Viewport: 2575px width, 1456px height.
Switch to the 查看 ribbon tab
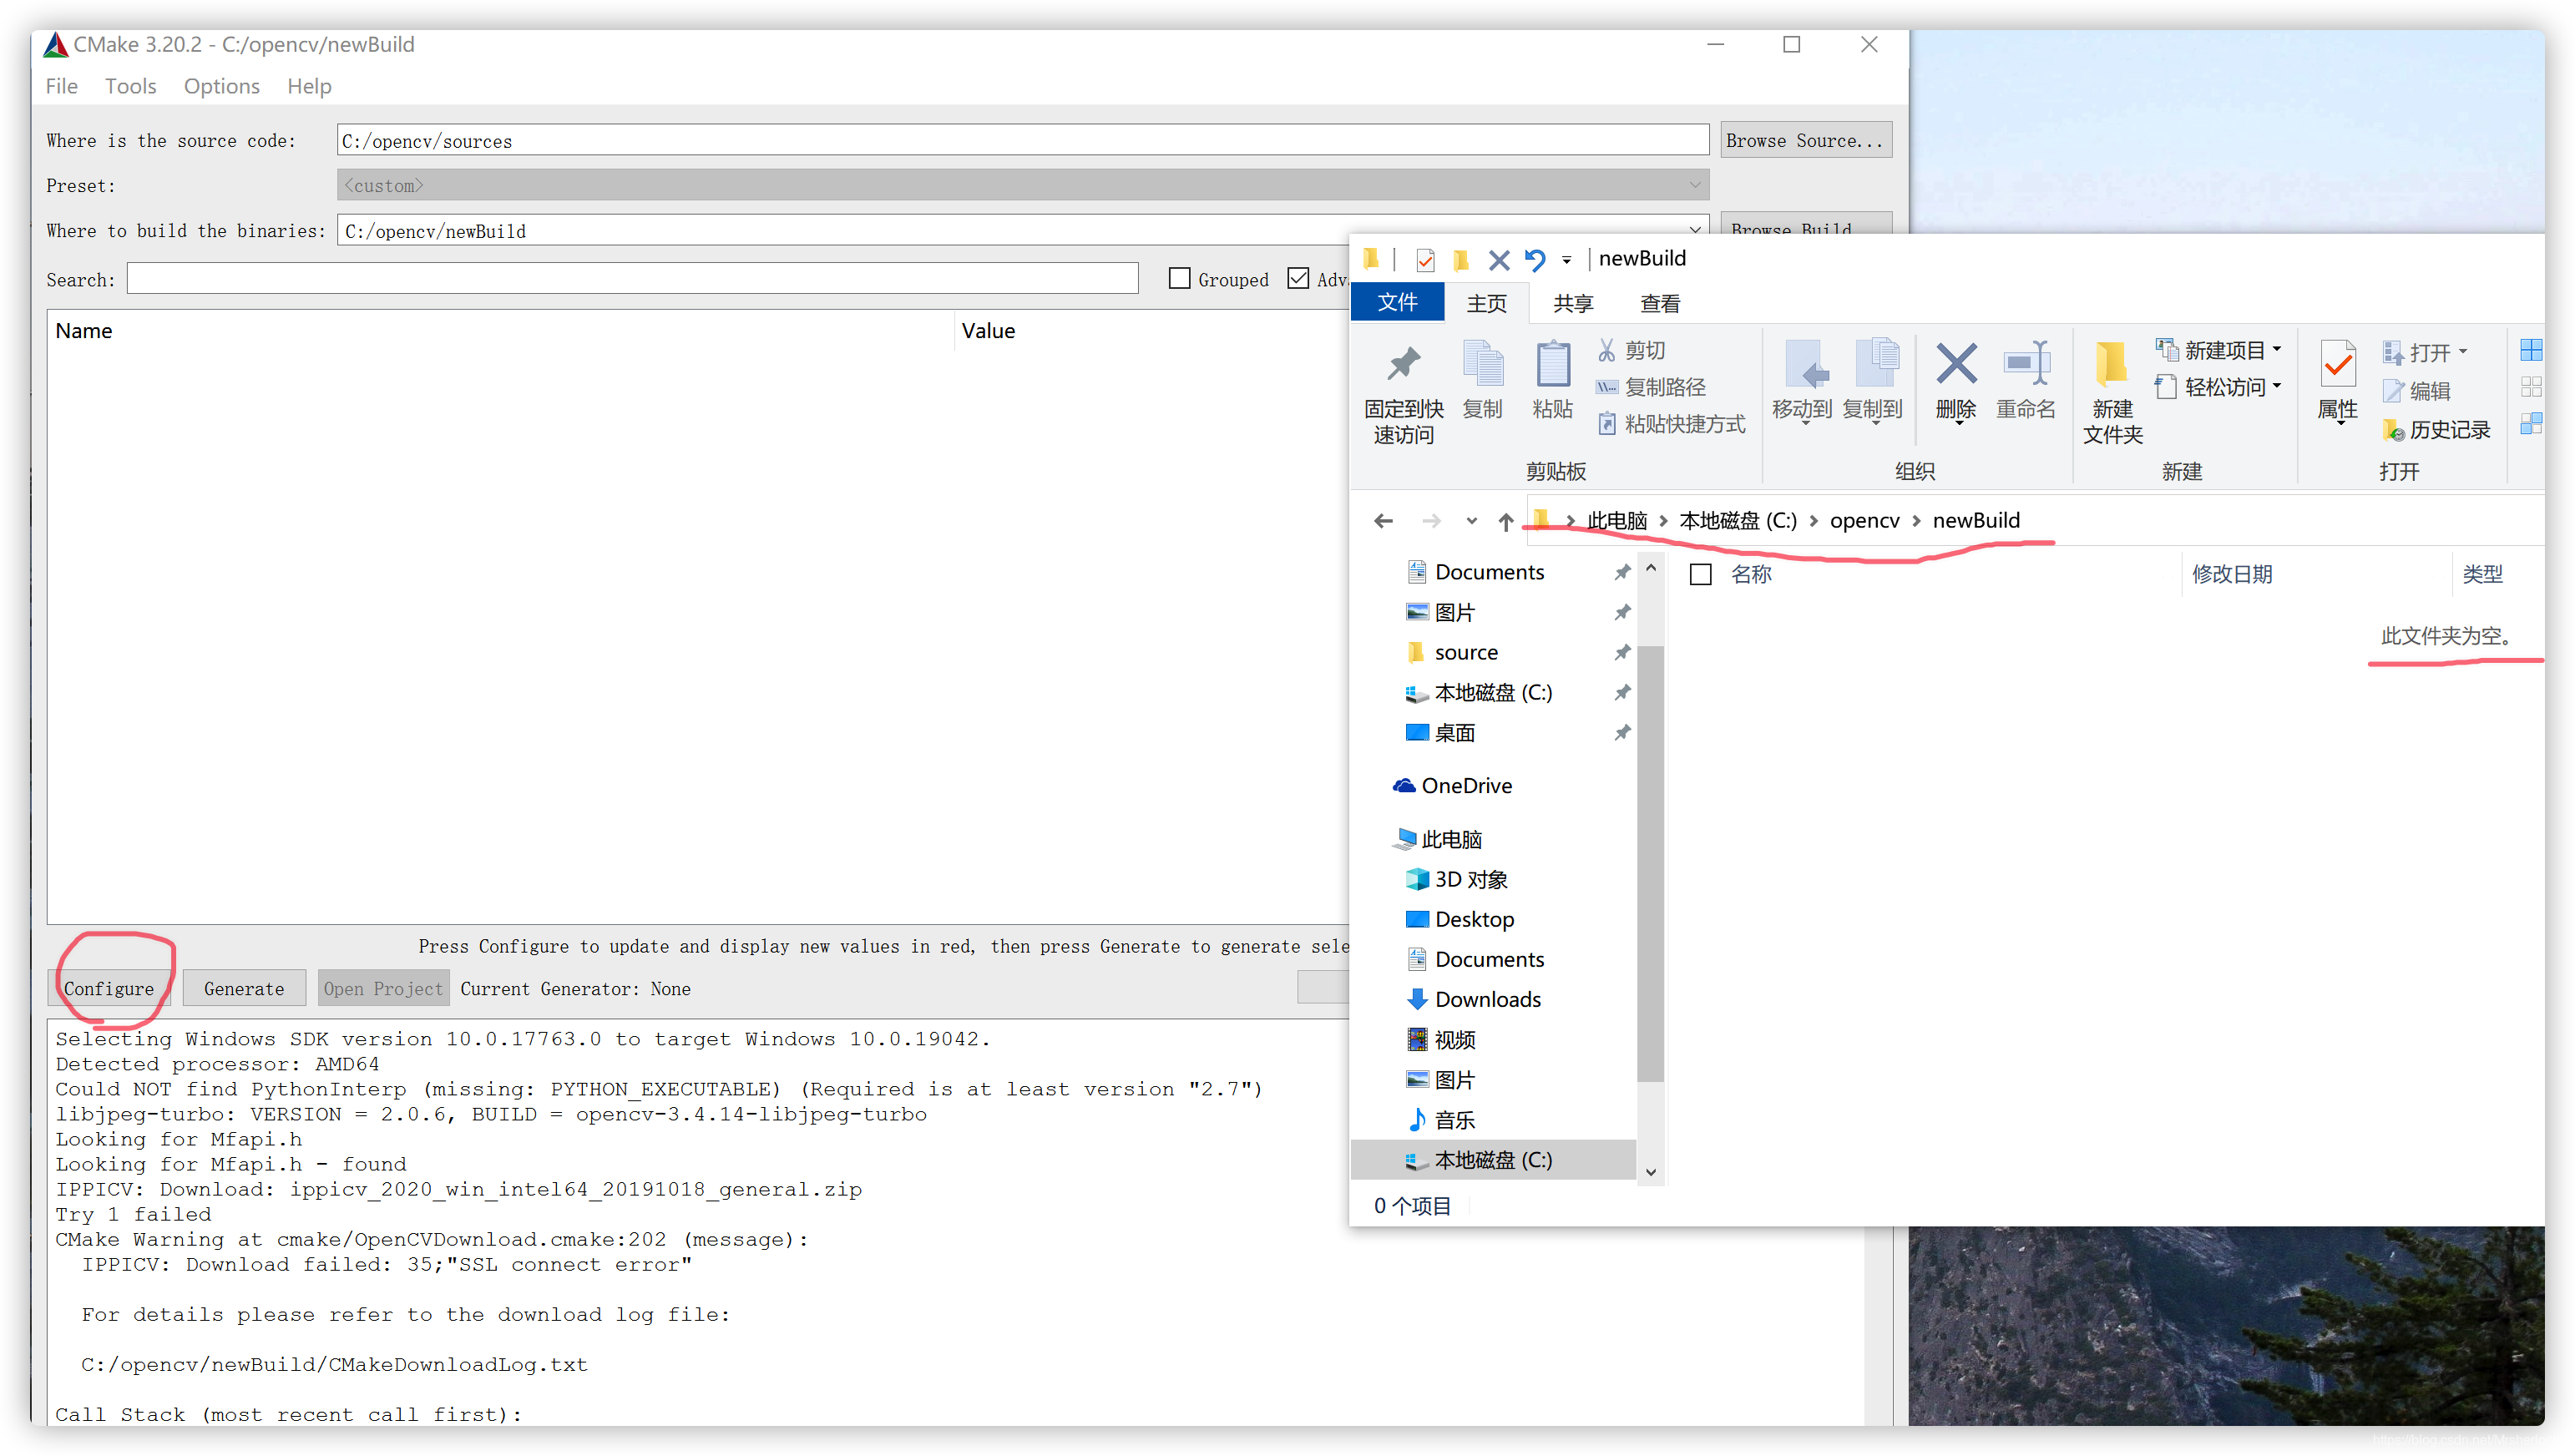(x=1660, y=303)
